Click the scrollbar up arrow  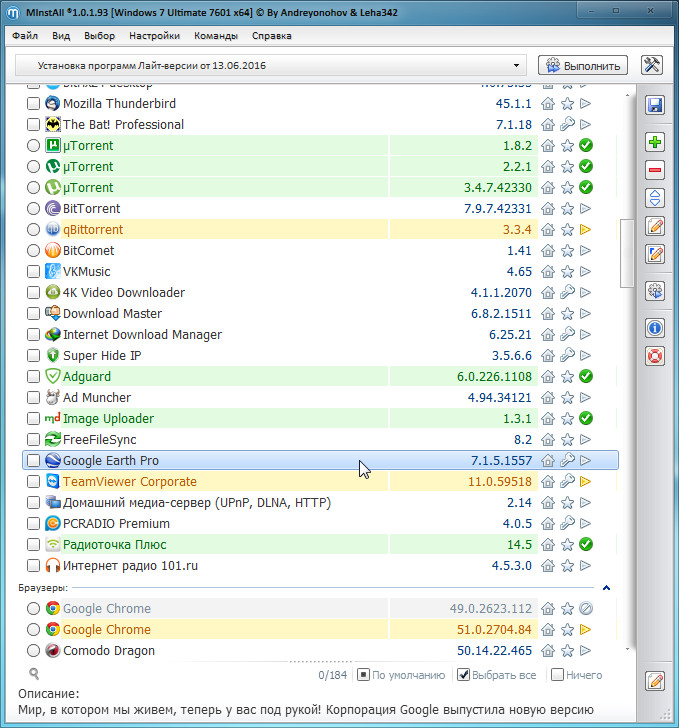tap(627, 95)
